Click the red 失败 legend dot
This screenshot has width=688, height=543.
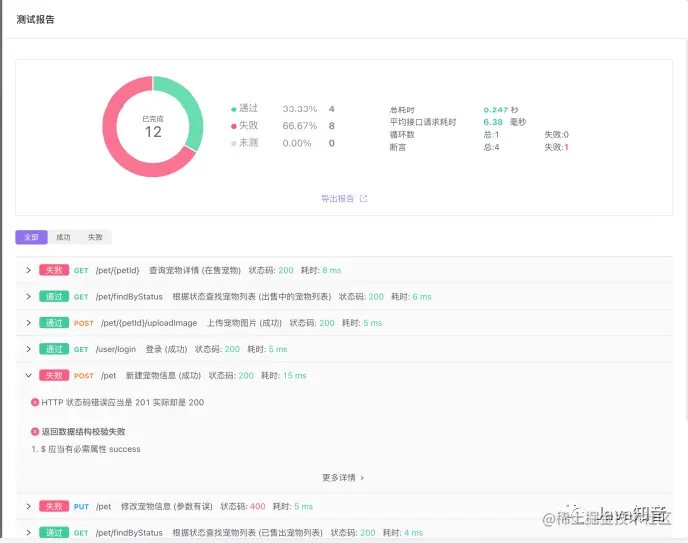click(234, 126)
